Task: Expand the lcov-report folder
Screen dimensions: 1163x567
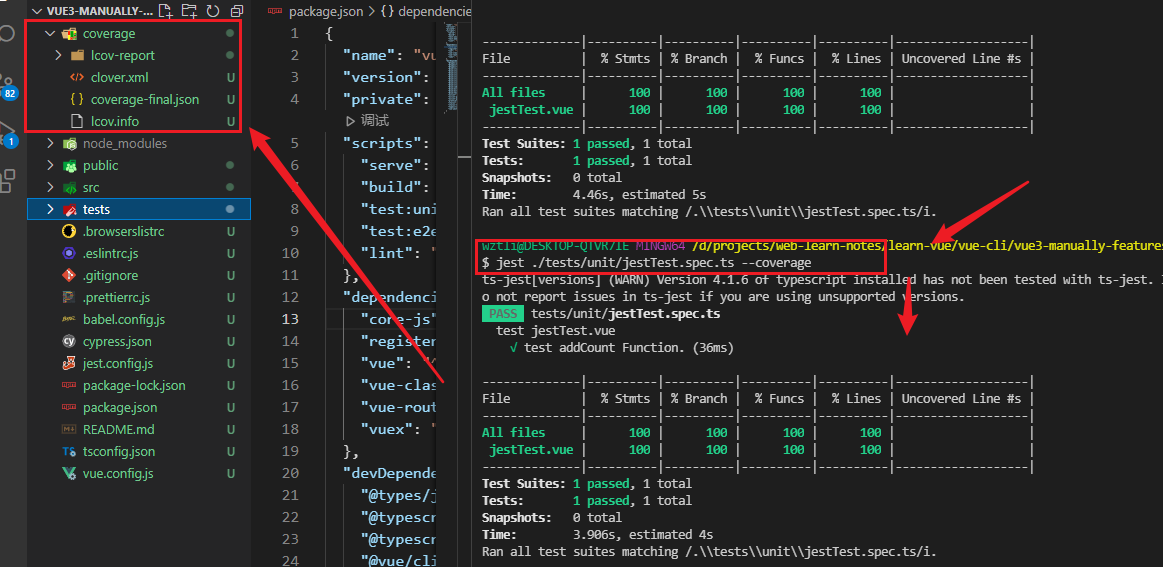Action: [x=59, y=56]
